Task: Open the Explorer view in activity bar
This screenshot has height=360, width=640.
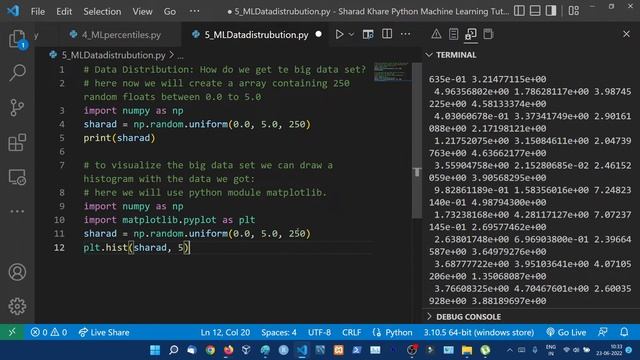Action: pos(17,39)
